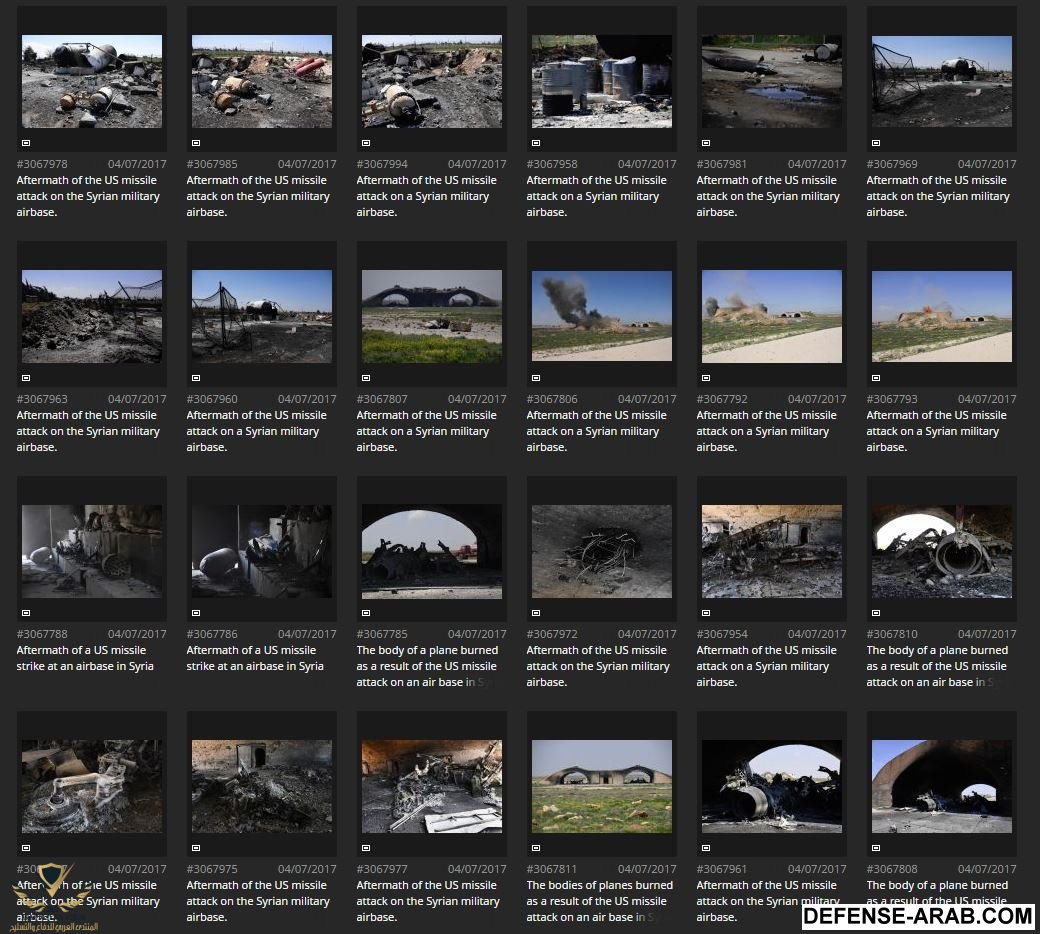Click the photo ID #3067963 link
This screenshot has height=934, width=1040.
[x=42, y=399]
